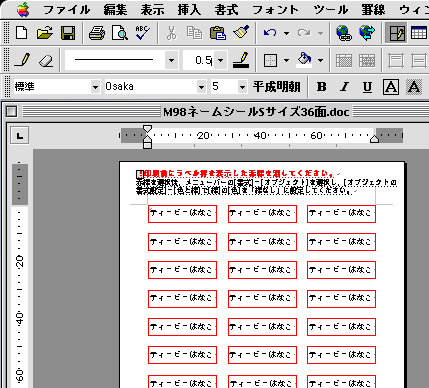Open the shading color paint bucket
This screenshot has width=429, height=388.
click(x=305, y=60)
